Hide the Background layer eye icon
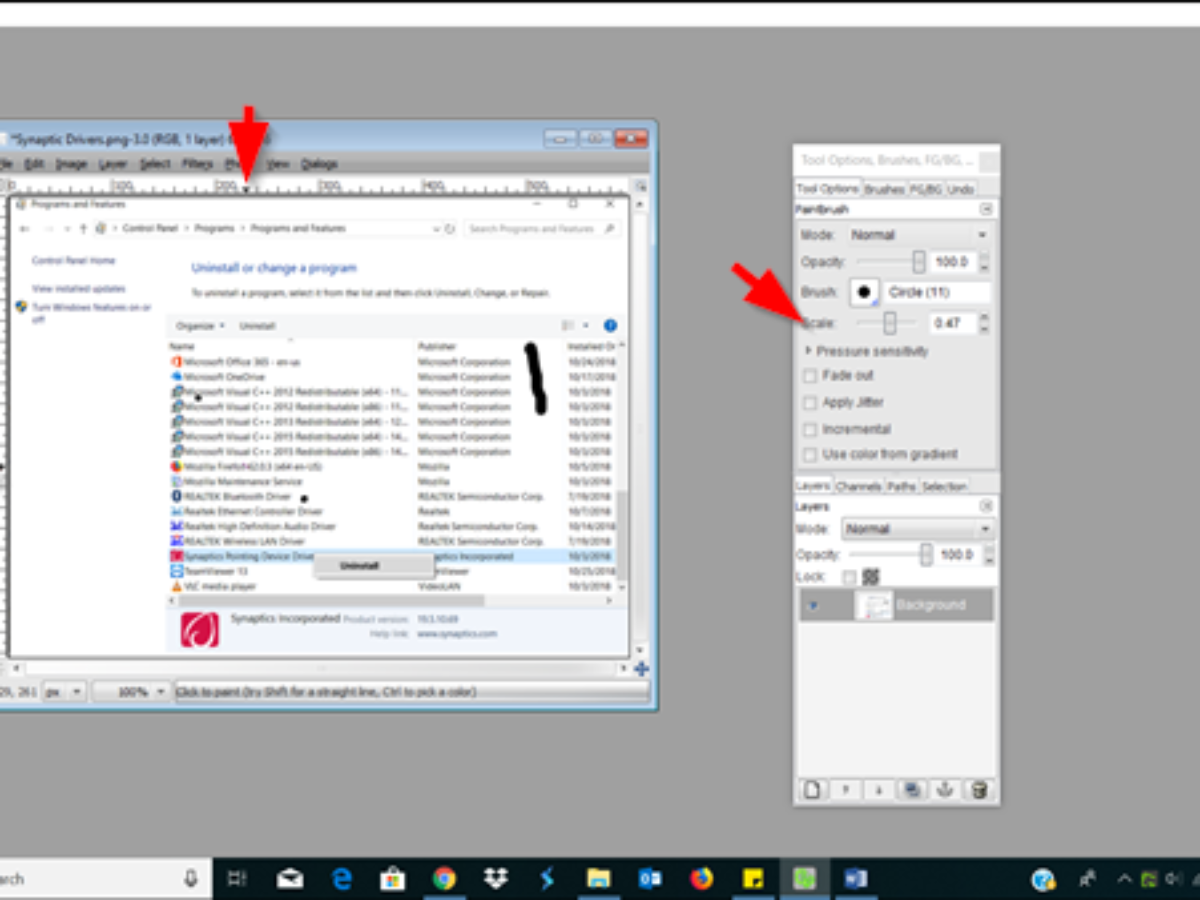The image size is (1200, 900). (x=813, y=605)
